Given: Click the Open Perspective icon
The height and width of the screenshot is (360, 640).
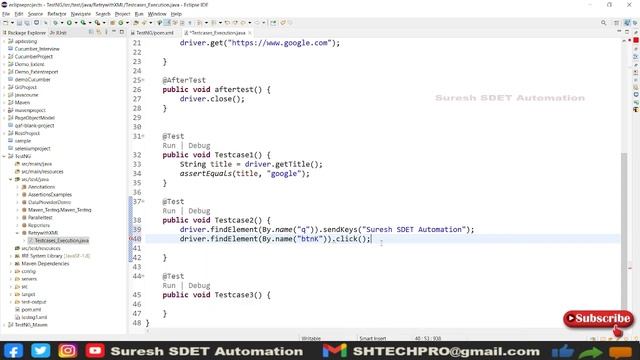Looking at the screenshot, I should 617,23.
